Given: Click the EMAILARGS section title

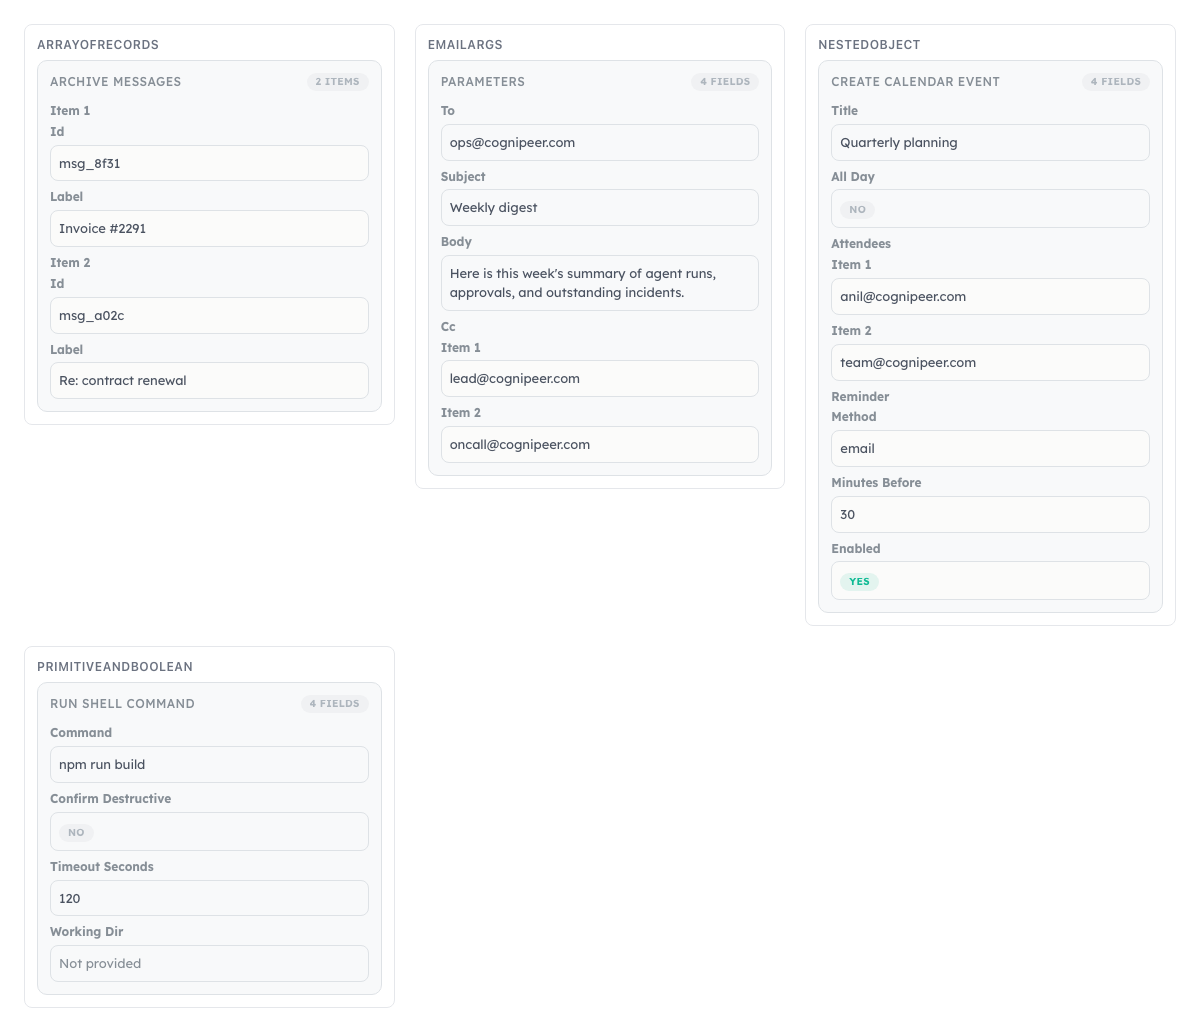Looking at the screenshot, I should [x=465, y=45].
